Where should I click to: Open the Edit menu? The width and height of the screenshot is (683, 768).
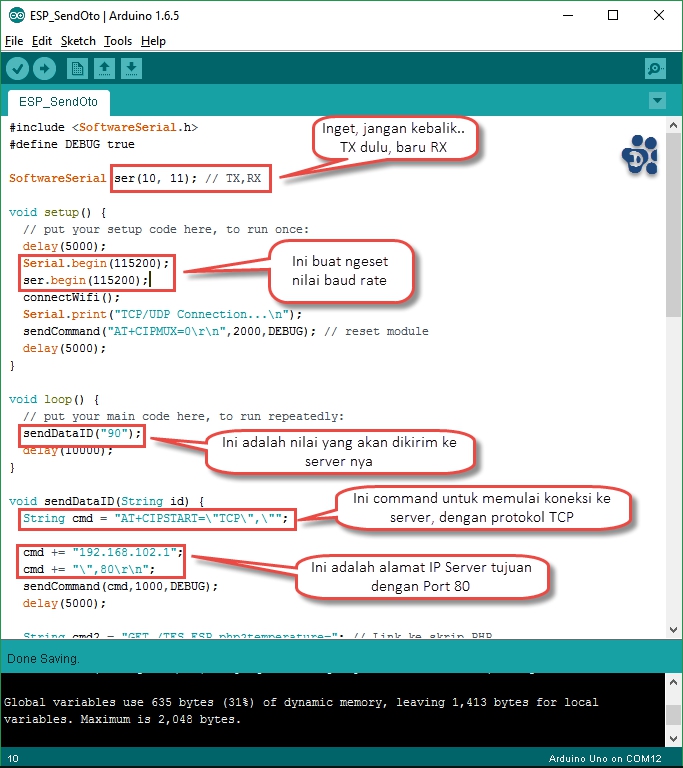pyautogui.click(x=42, y=41)
